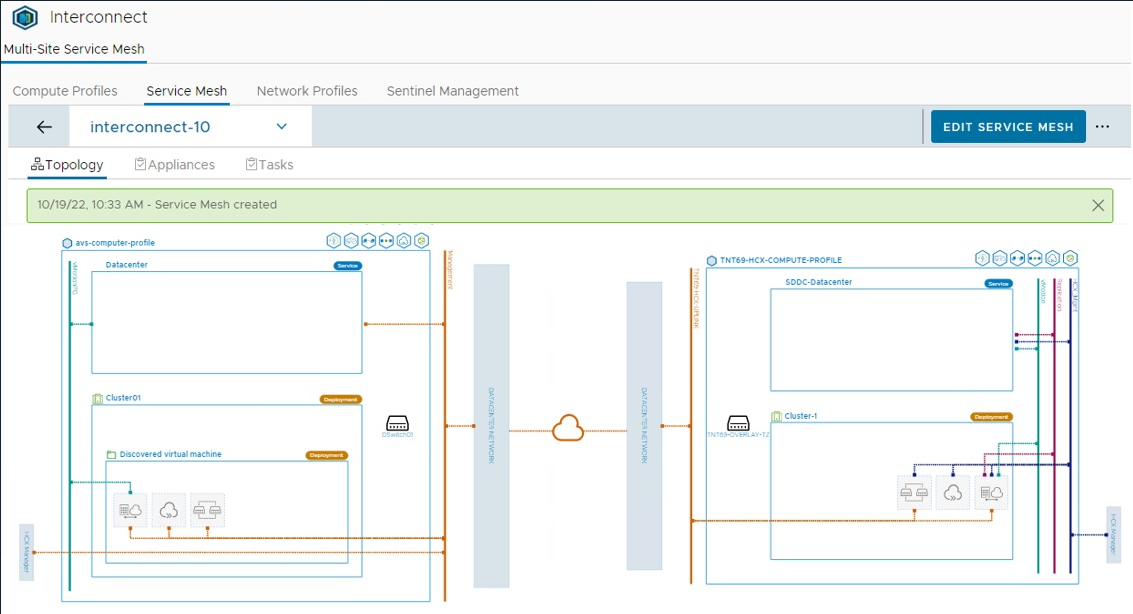Open the Compute Profiles tab
The image size is (1133, 614).
point(65,91)
